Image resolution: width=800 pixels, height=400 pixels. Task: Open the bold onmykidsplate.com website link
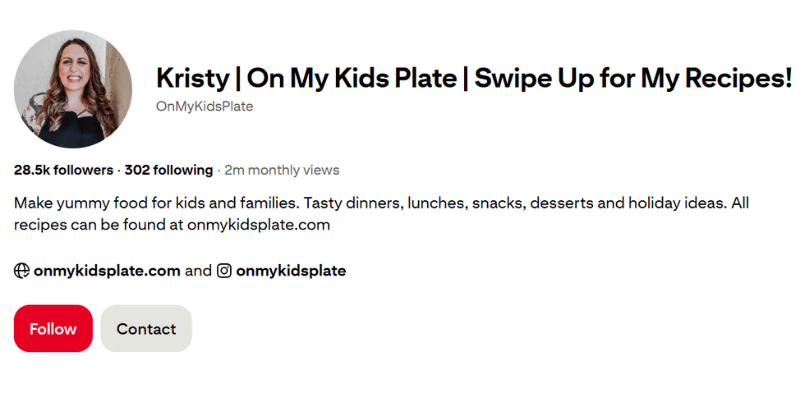pos(107,271)
